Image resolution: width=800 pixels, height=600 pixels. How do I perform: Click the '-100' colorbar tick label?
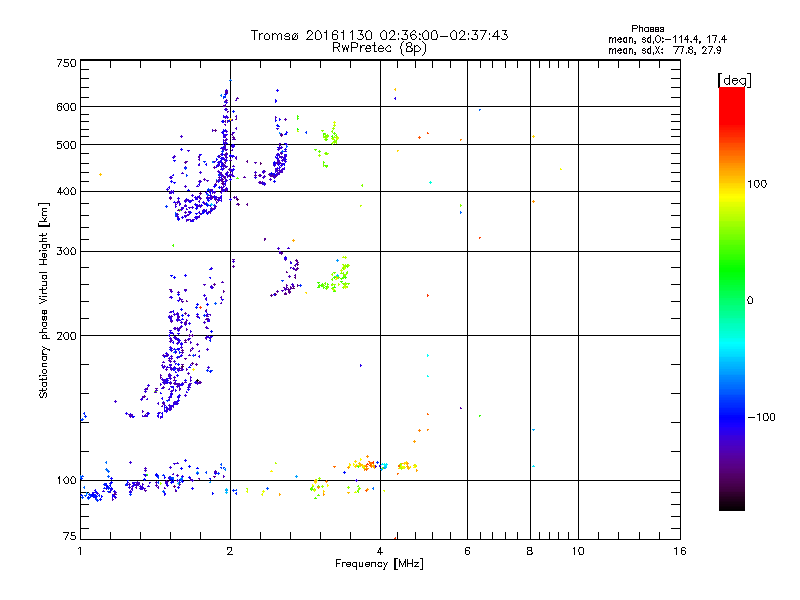(761, 417)
